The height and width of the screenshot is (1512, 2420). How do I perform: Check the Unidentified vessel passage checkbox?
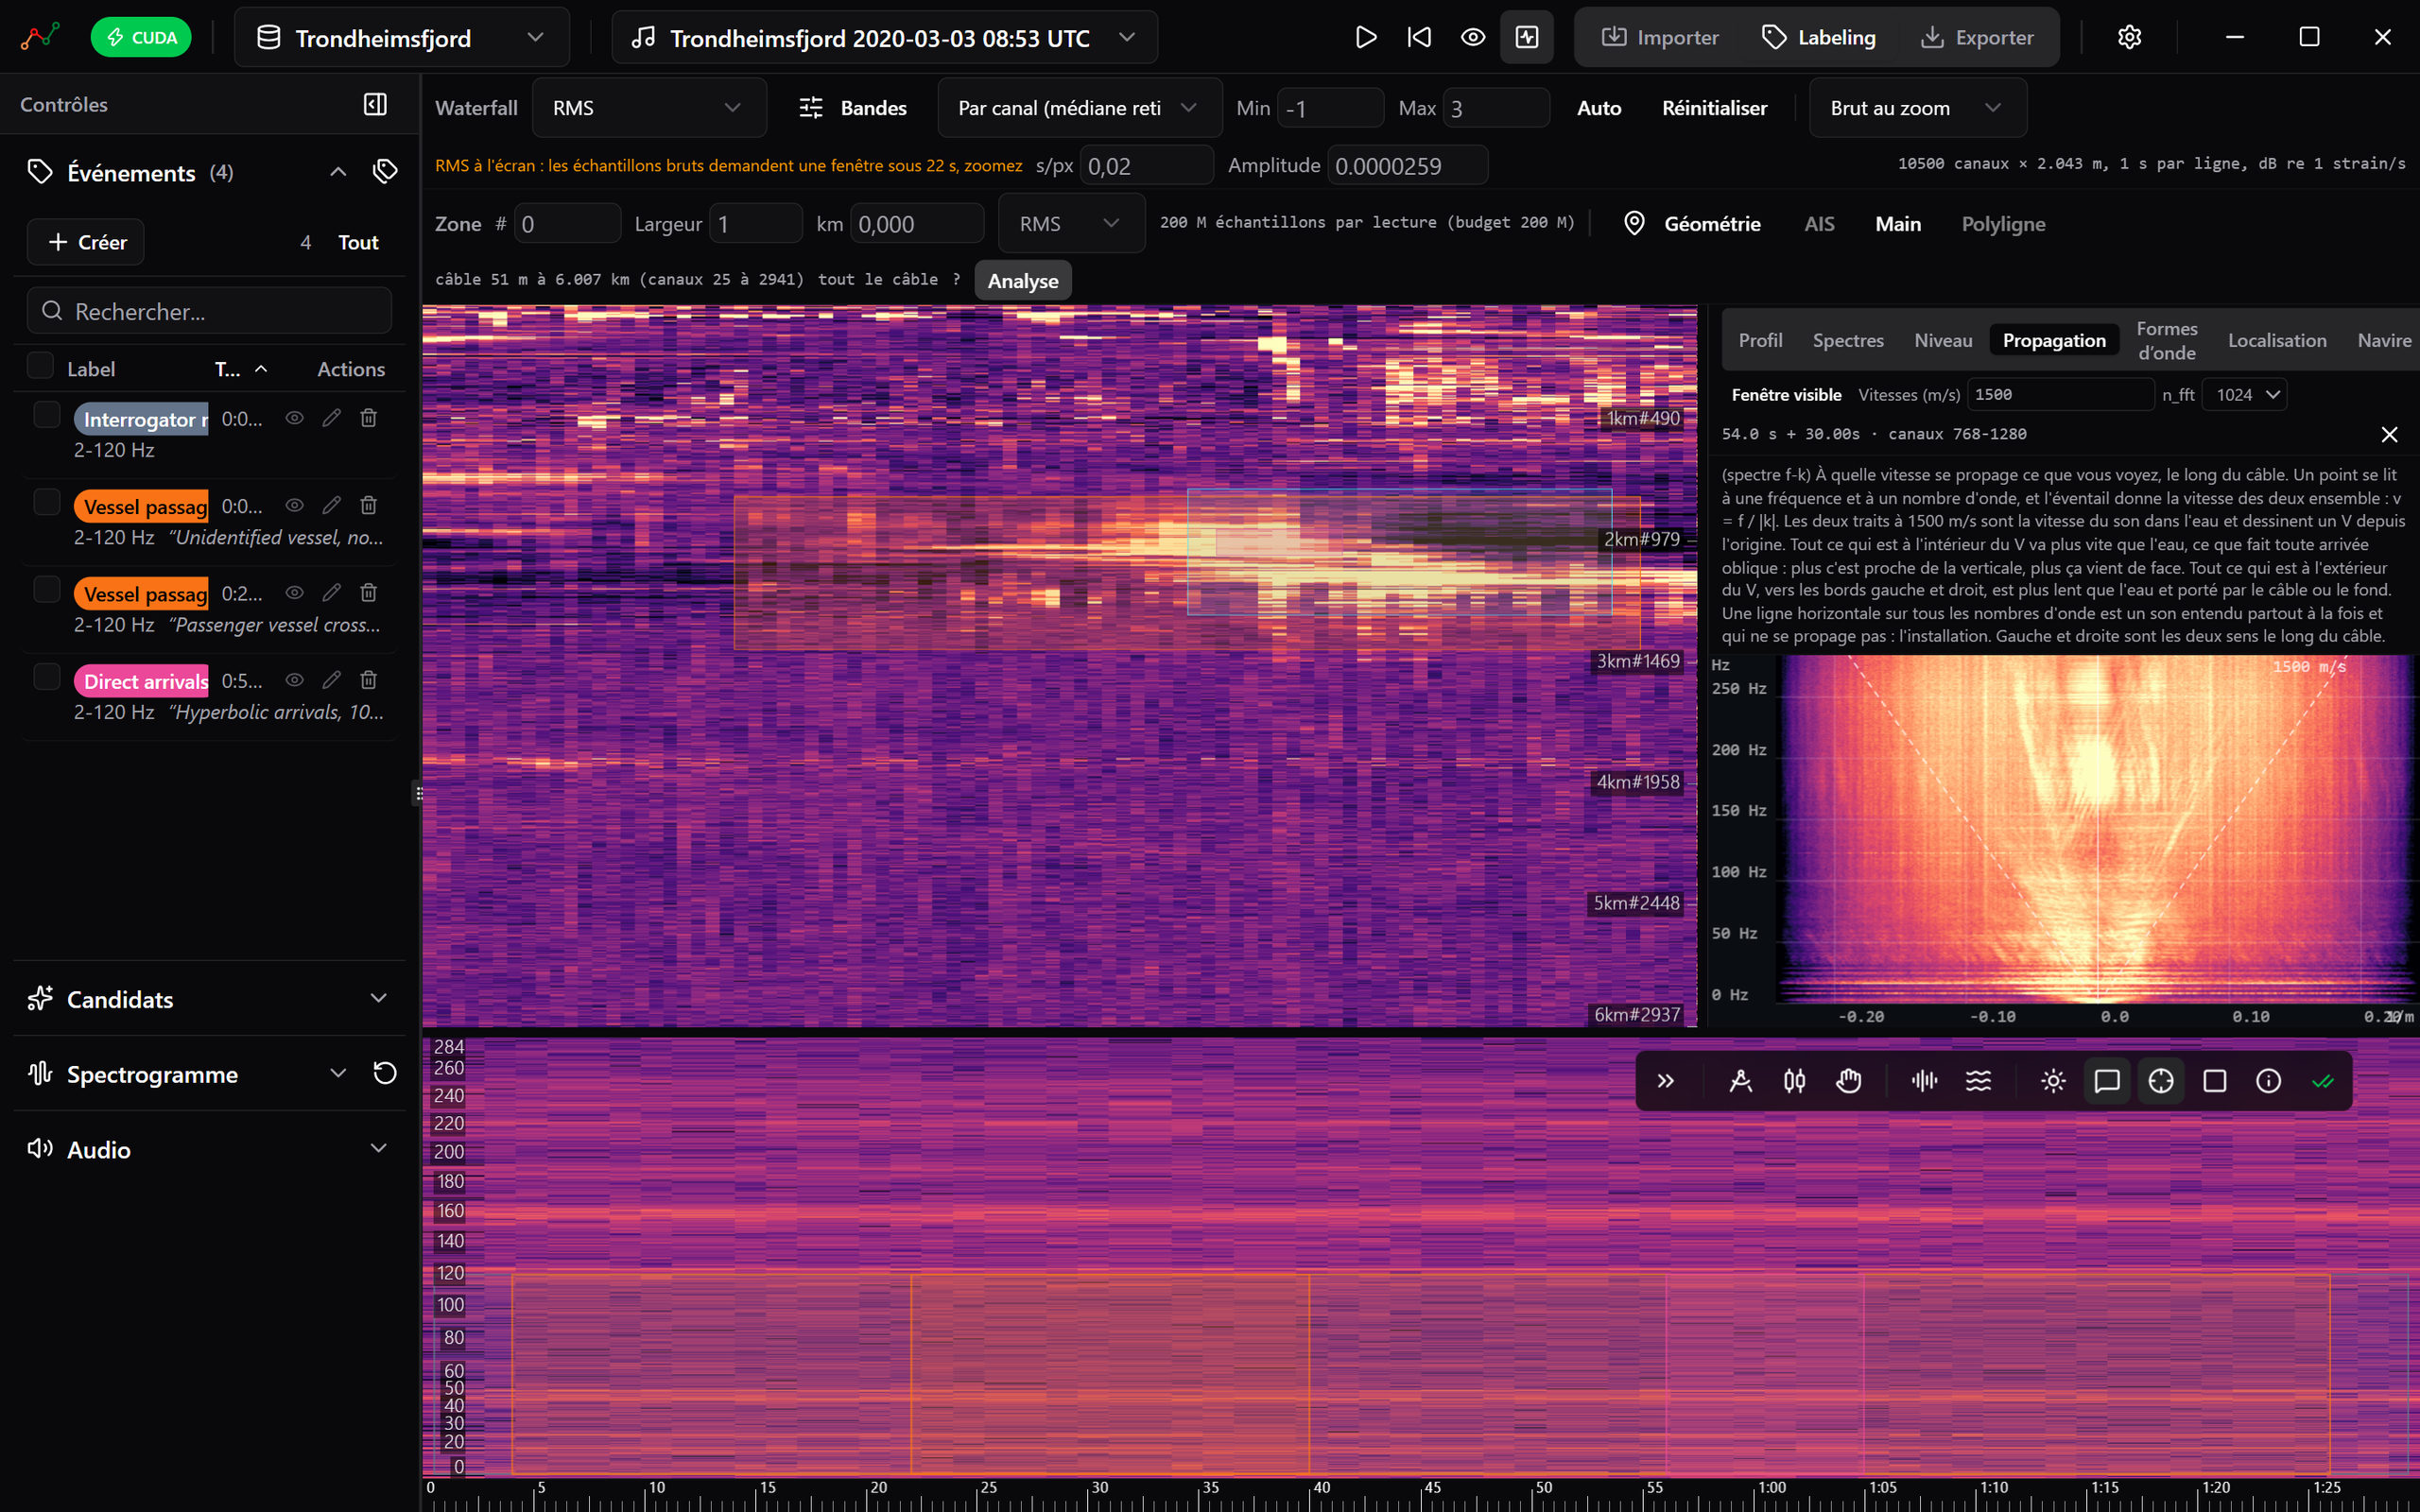pyautogui.click(x=47, y=501)
